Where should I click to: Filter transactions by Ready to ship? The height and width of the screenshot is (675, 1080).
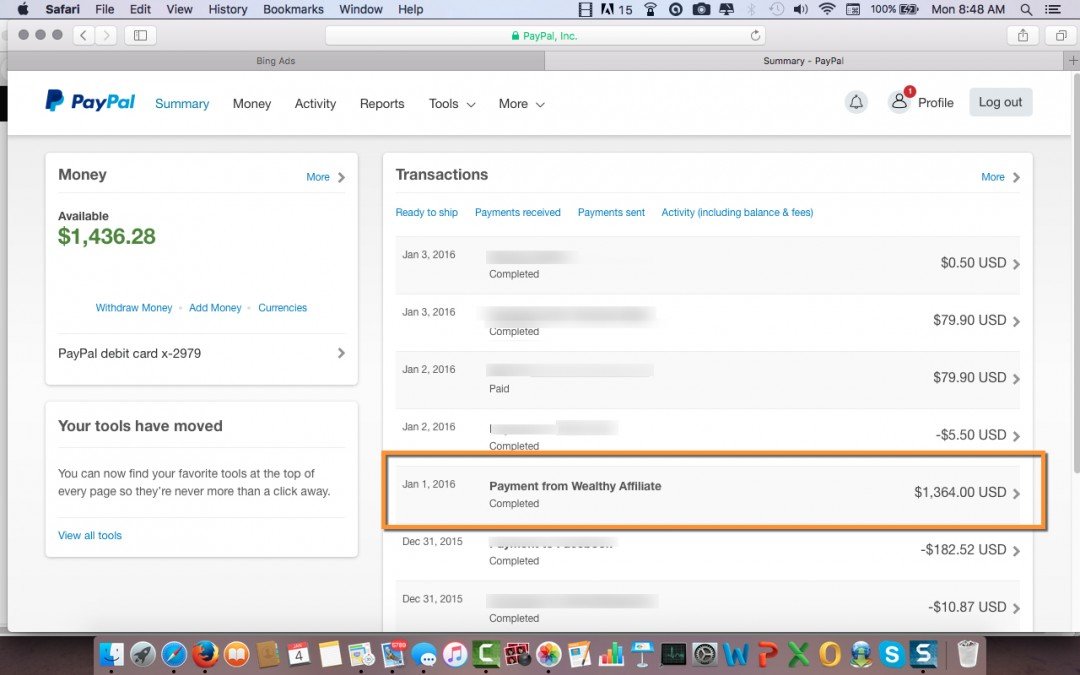point(426,212)
